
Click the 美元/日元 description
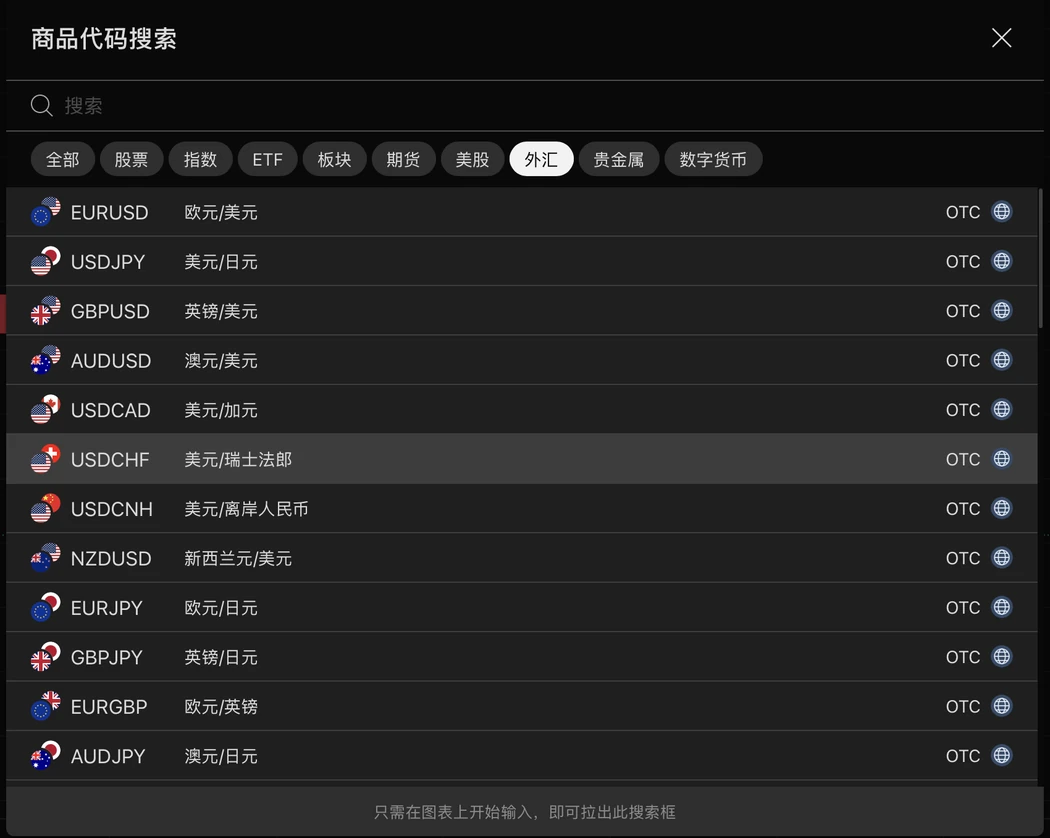pyautogui.click(x=221, y=262)
